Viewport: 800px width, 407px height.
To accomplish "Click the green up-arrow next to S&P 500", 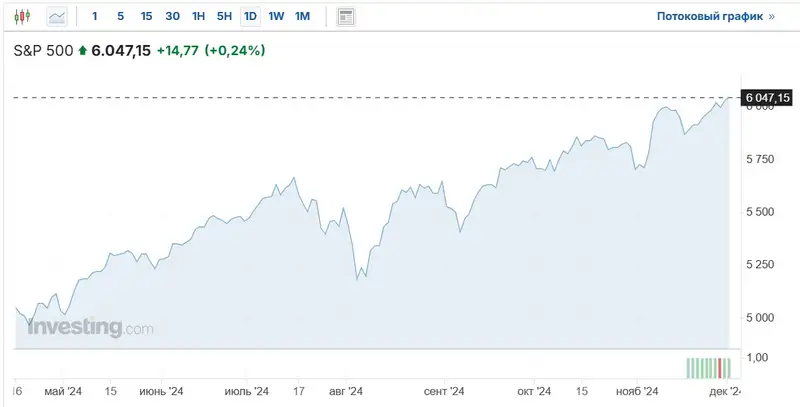I will pyautogui.click(x=82, y=51).
